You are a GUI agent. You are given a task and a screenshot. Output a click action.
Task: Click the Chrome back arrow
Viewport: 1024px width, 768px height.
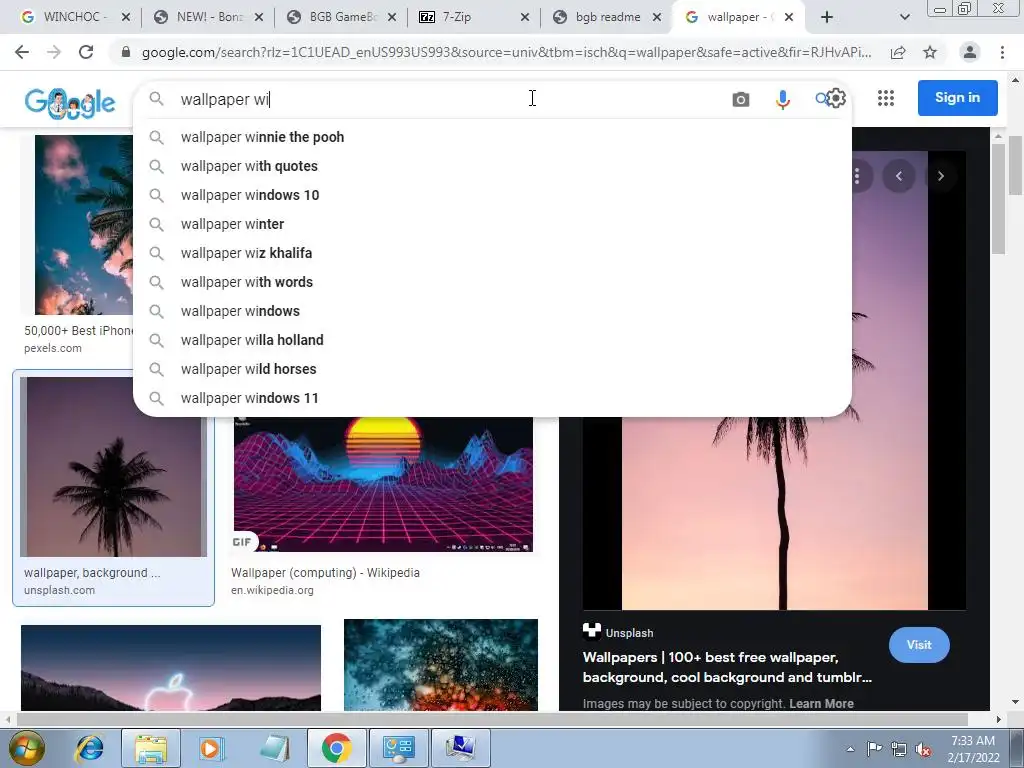pyautogui.click(x=22, y=52)
